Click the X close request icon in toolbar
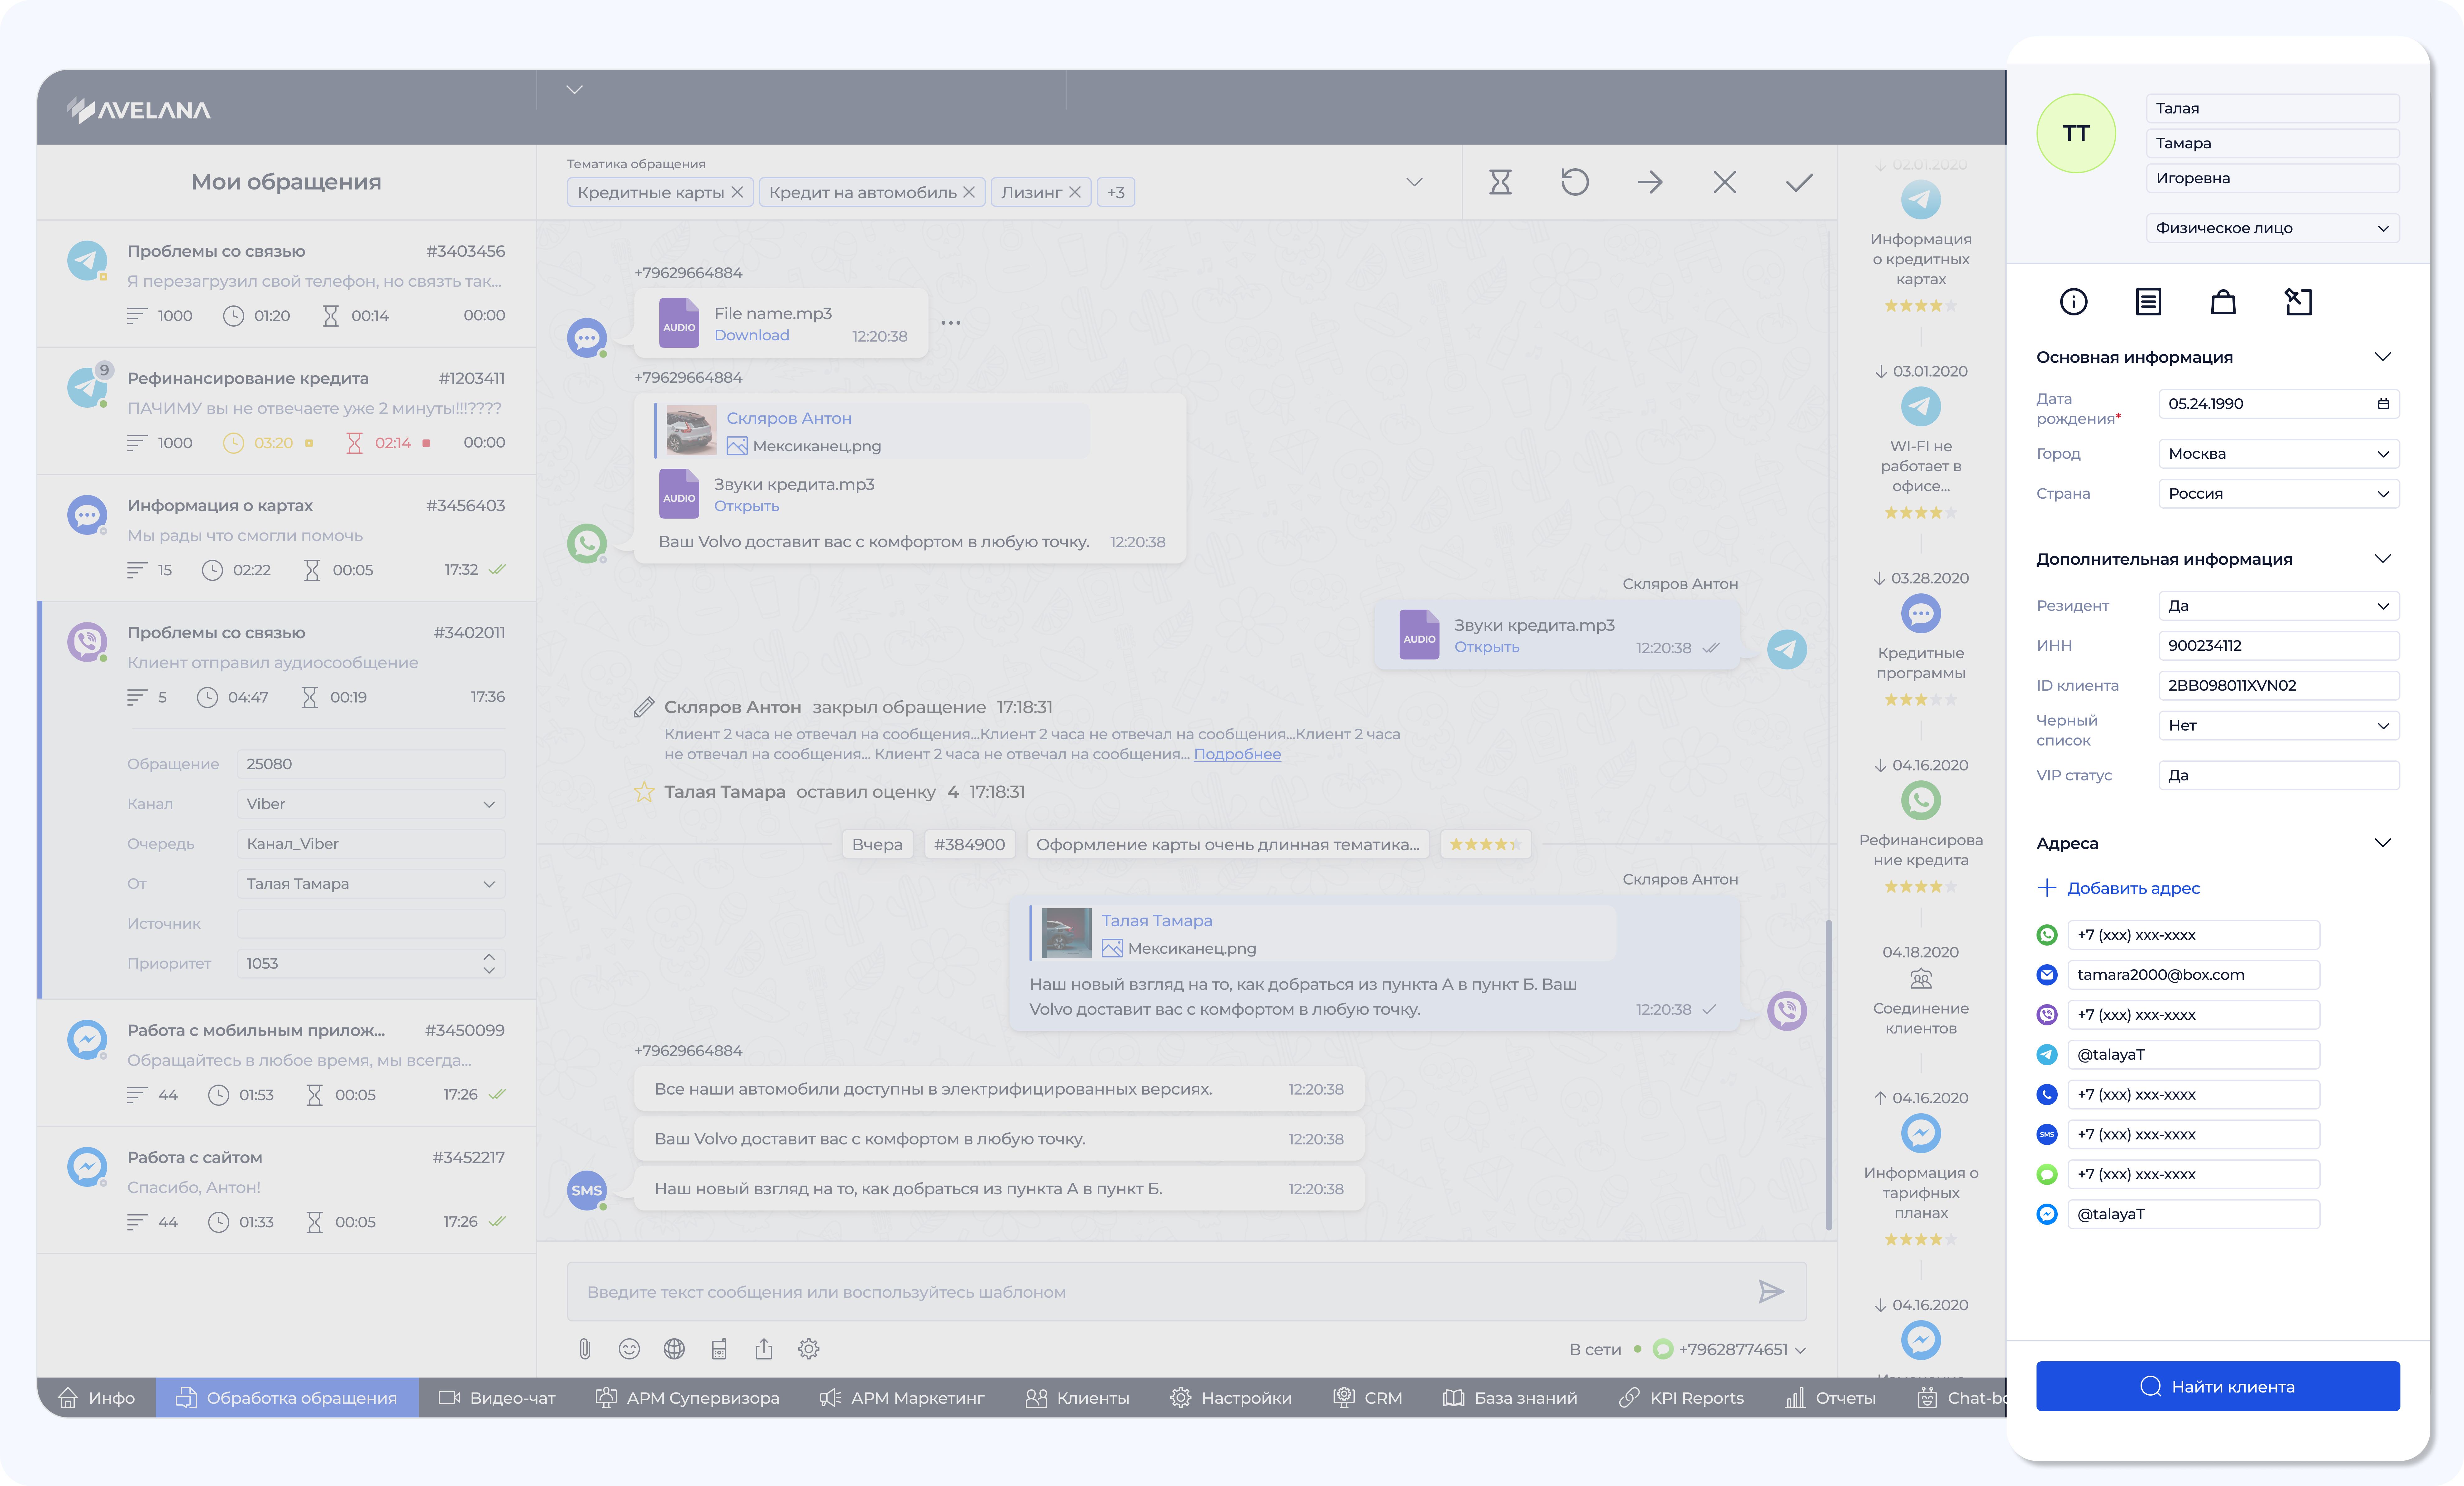The image size is (2464, 1486). [1725, 182]
